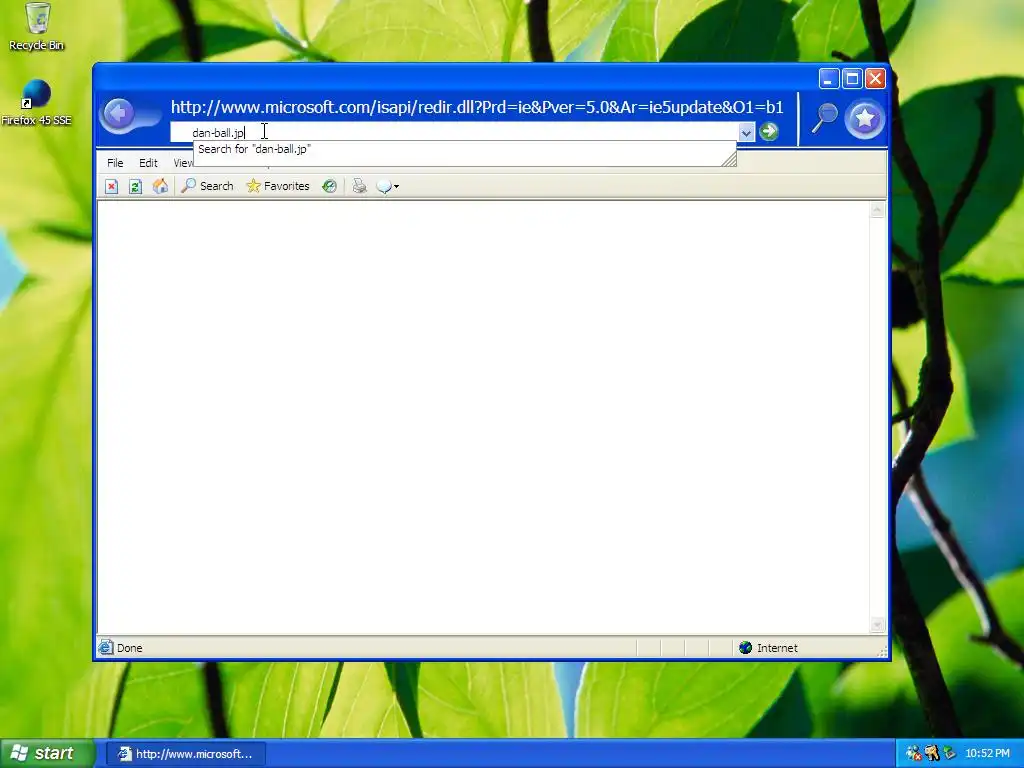Screen dimensions: 1024x768
Task: Open the Recycle Bin desktop icon
Action: click(x=37, y=26)
